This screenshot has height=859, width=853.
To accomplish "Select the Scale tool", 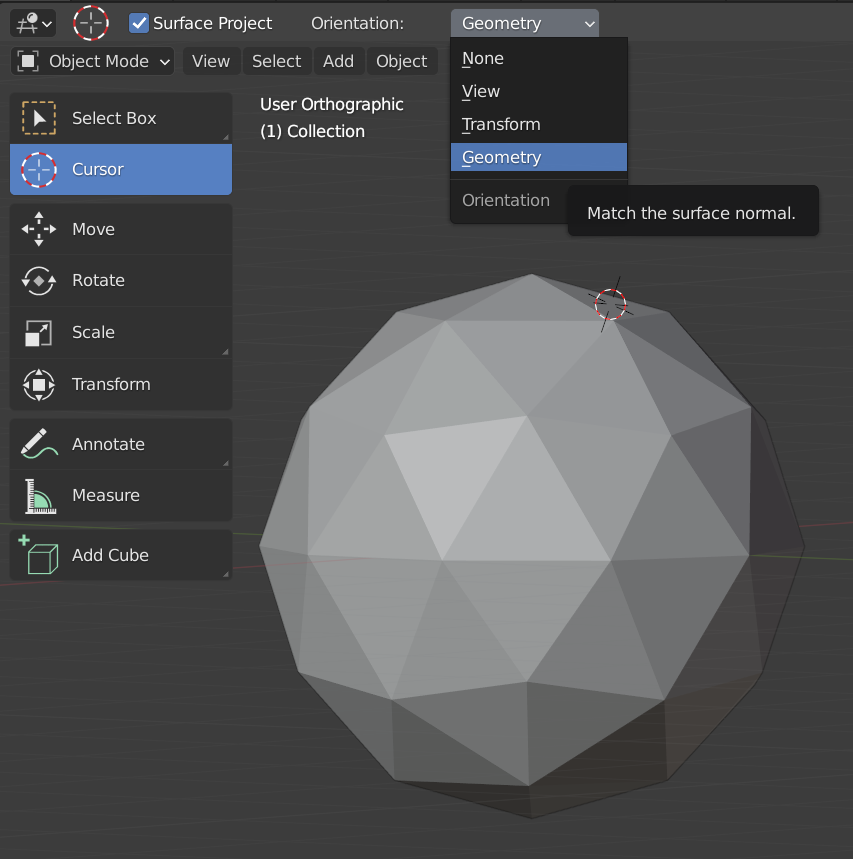I will tap(121, 333).
